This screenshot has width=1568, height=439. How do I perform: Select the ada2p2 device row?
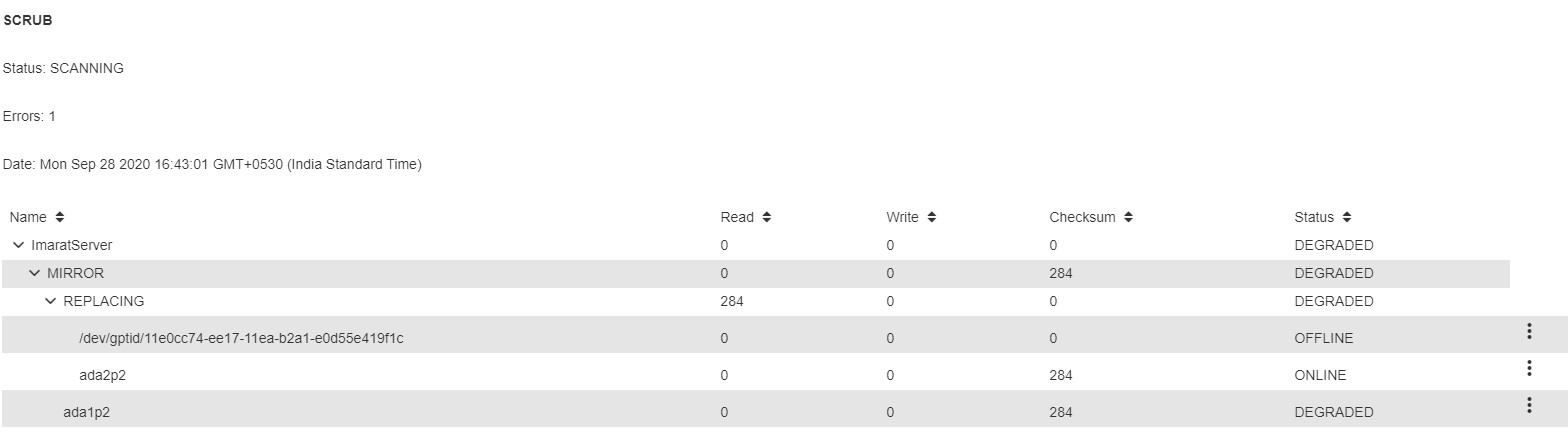pos(101,375)
